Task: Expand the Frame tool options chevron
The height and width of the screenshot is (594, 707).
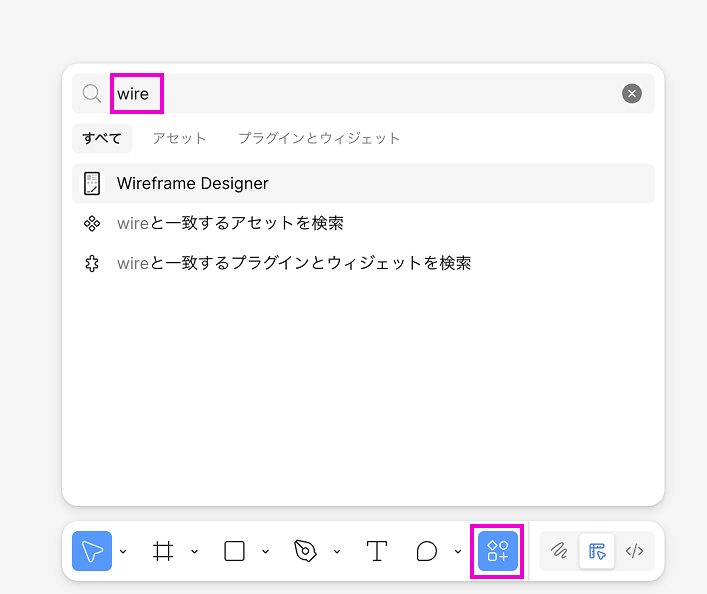Action: pos(194,551)
